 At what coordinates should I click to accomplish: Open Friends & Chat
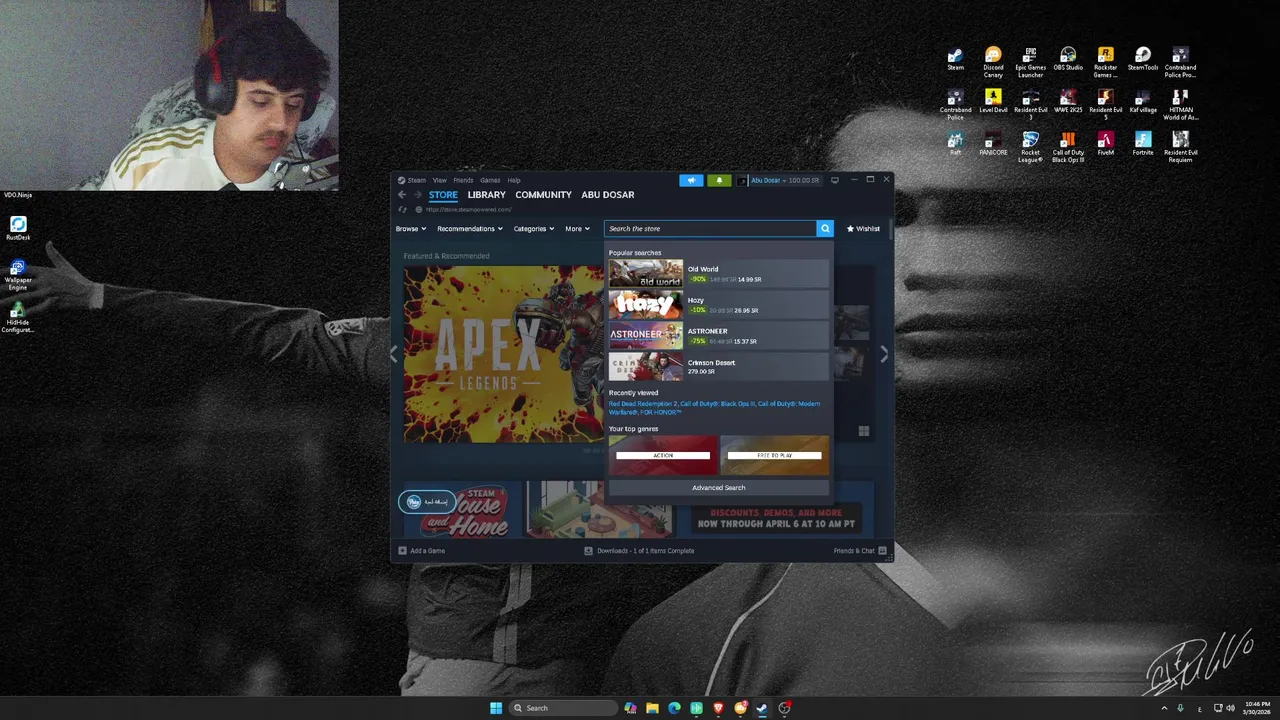tap(859, 551)
